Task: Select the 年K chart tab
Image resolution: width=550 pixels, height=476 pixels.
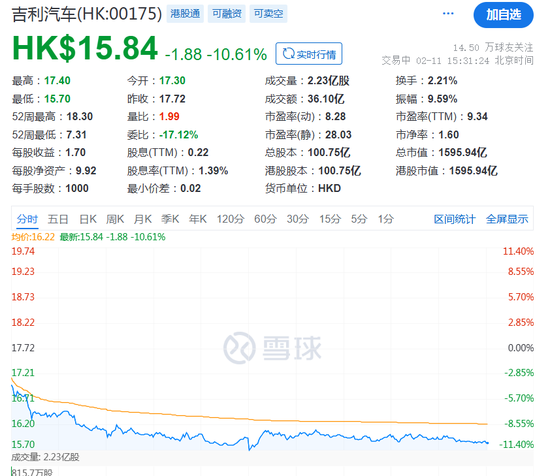Action: click(x=198, y=219)
